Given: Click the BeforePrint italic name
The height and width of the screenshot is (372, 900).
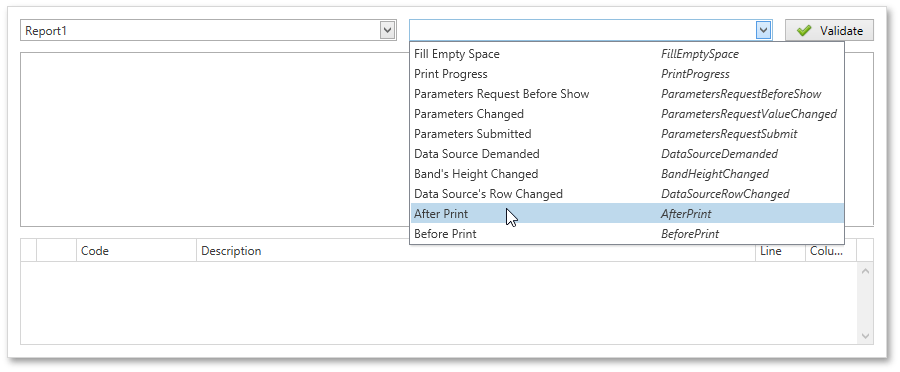Looking at the screenshot, I should 690,234.
